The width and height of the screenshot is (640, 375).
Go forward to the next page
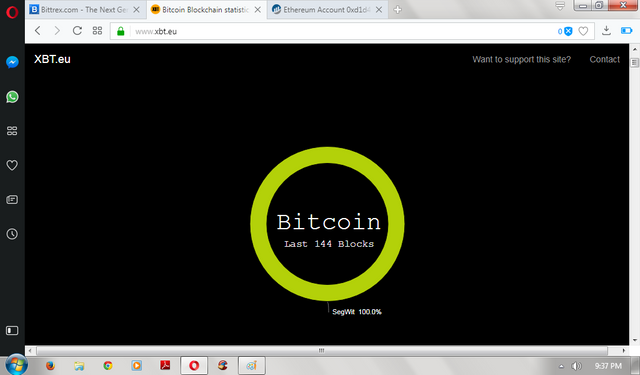pyautogui.click(x=57, y=31)
